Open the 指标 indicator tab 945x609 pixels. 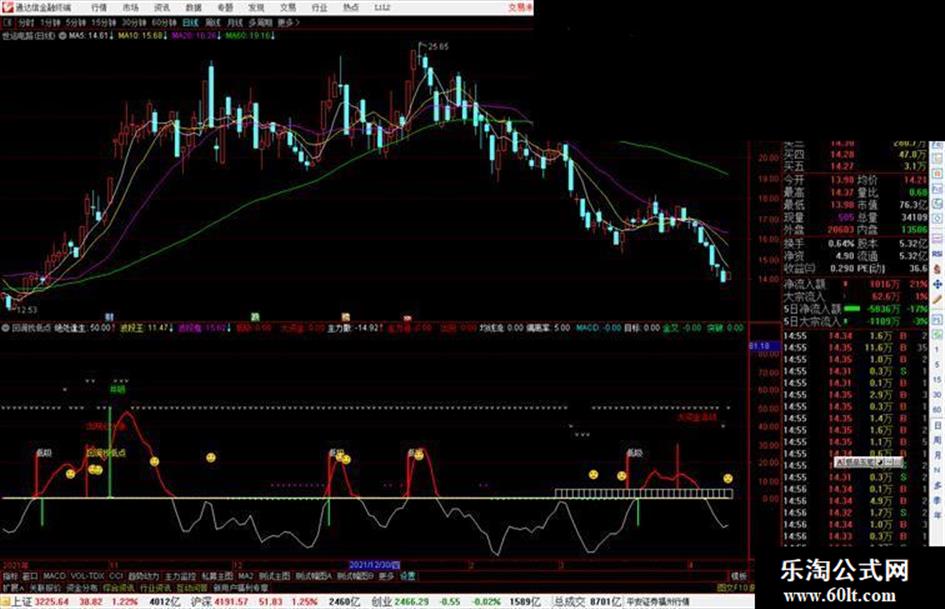tap(10, 576)
